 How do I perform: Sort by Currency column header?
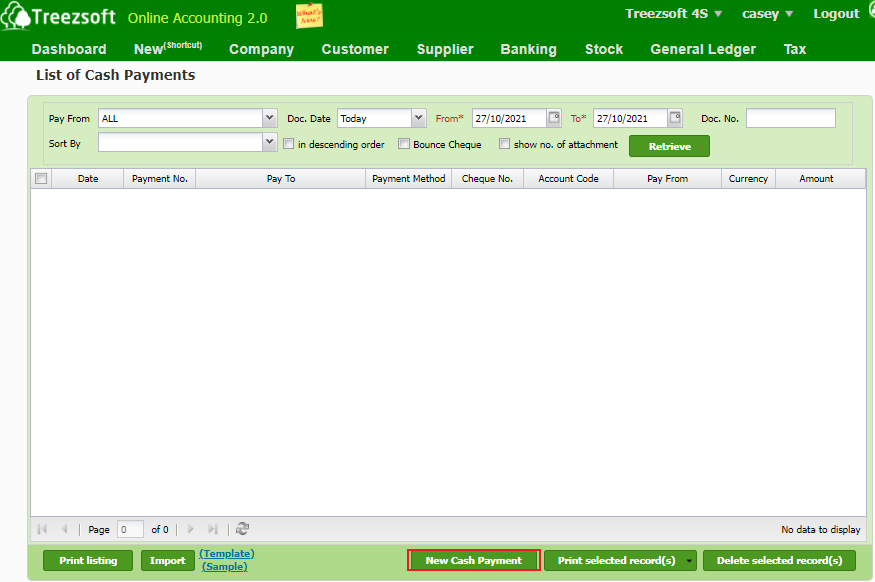(x=748, y=179)
